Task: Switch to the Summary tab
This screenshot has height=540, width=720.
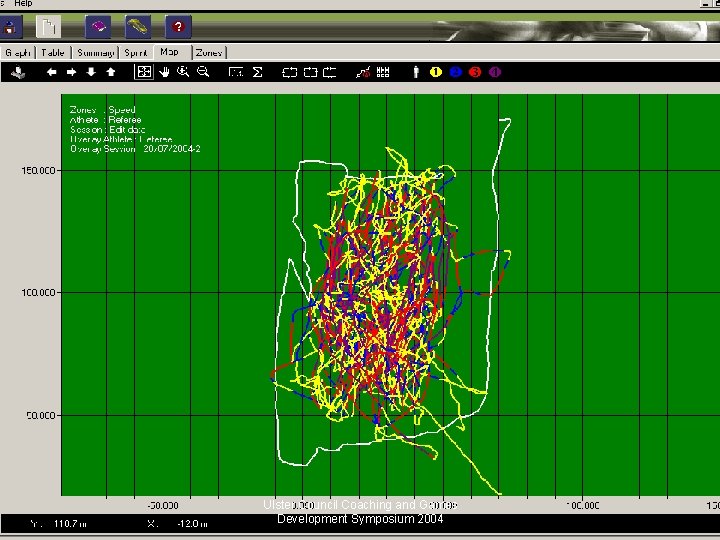Action: (x=96, y=53)
